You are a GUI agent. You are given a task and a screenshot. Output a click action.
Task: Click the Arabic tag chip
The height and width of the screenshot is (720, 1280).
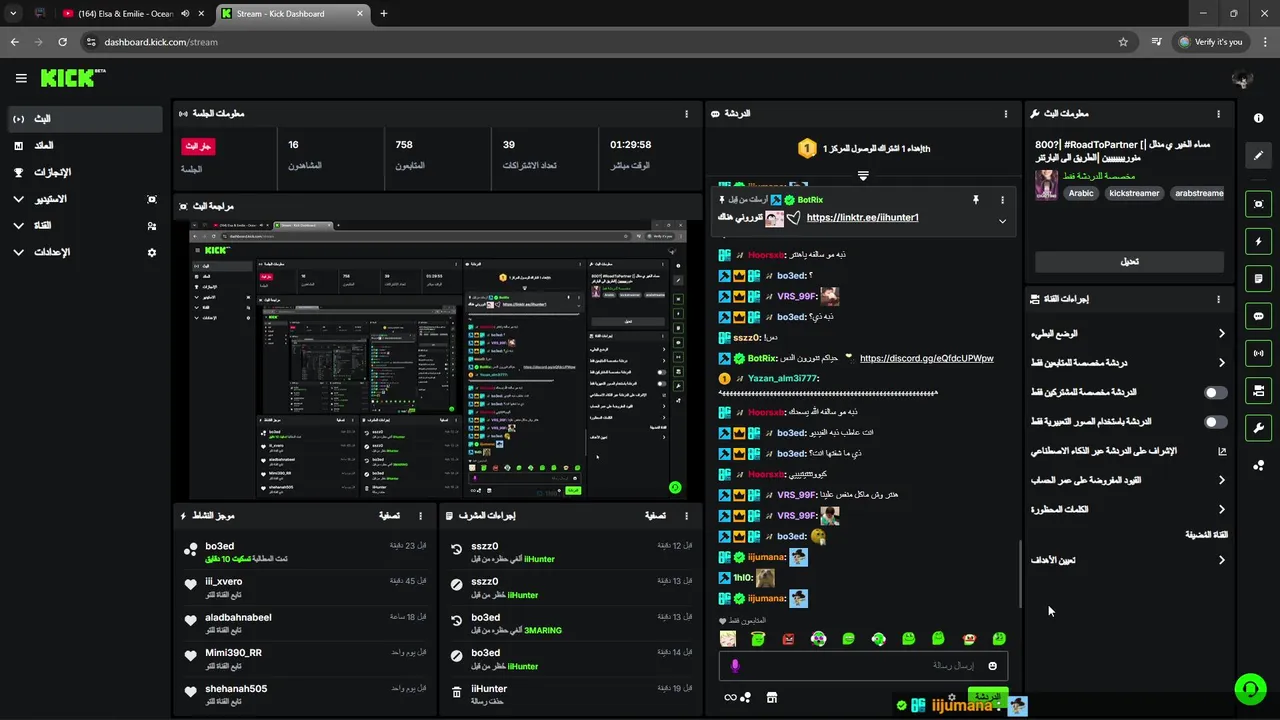point(1081,193)
